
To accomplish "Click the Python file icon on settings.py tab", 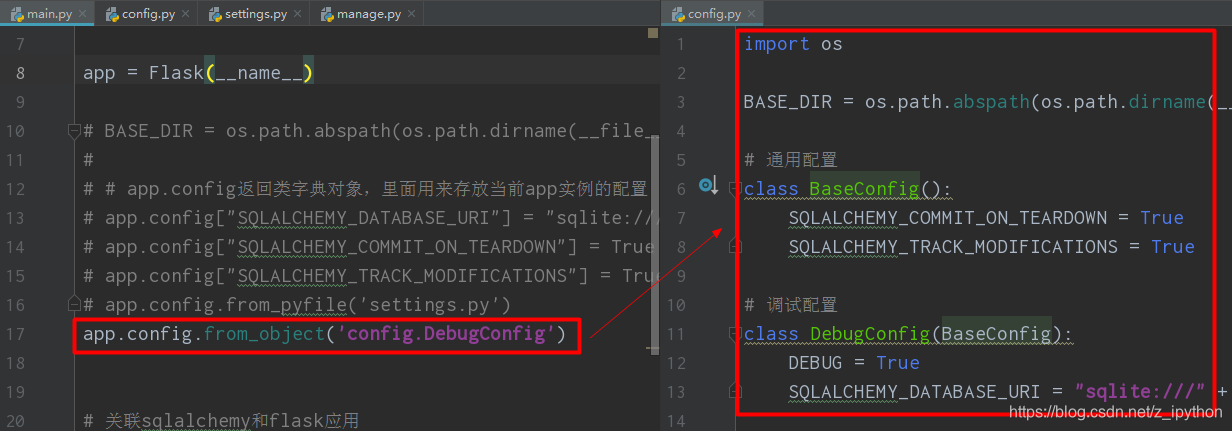I will (x=217, y=14).
